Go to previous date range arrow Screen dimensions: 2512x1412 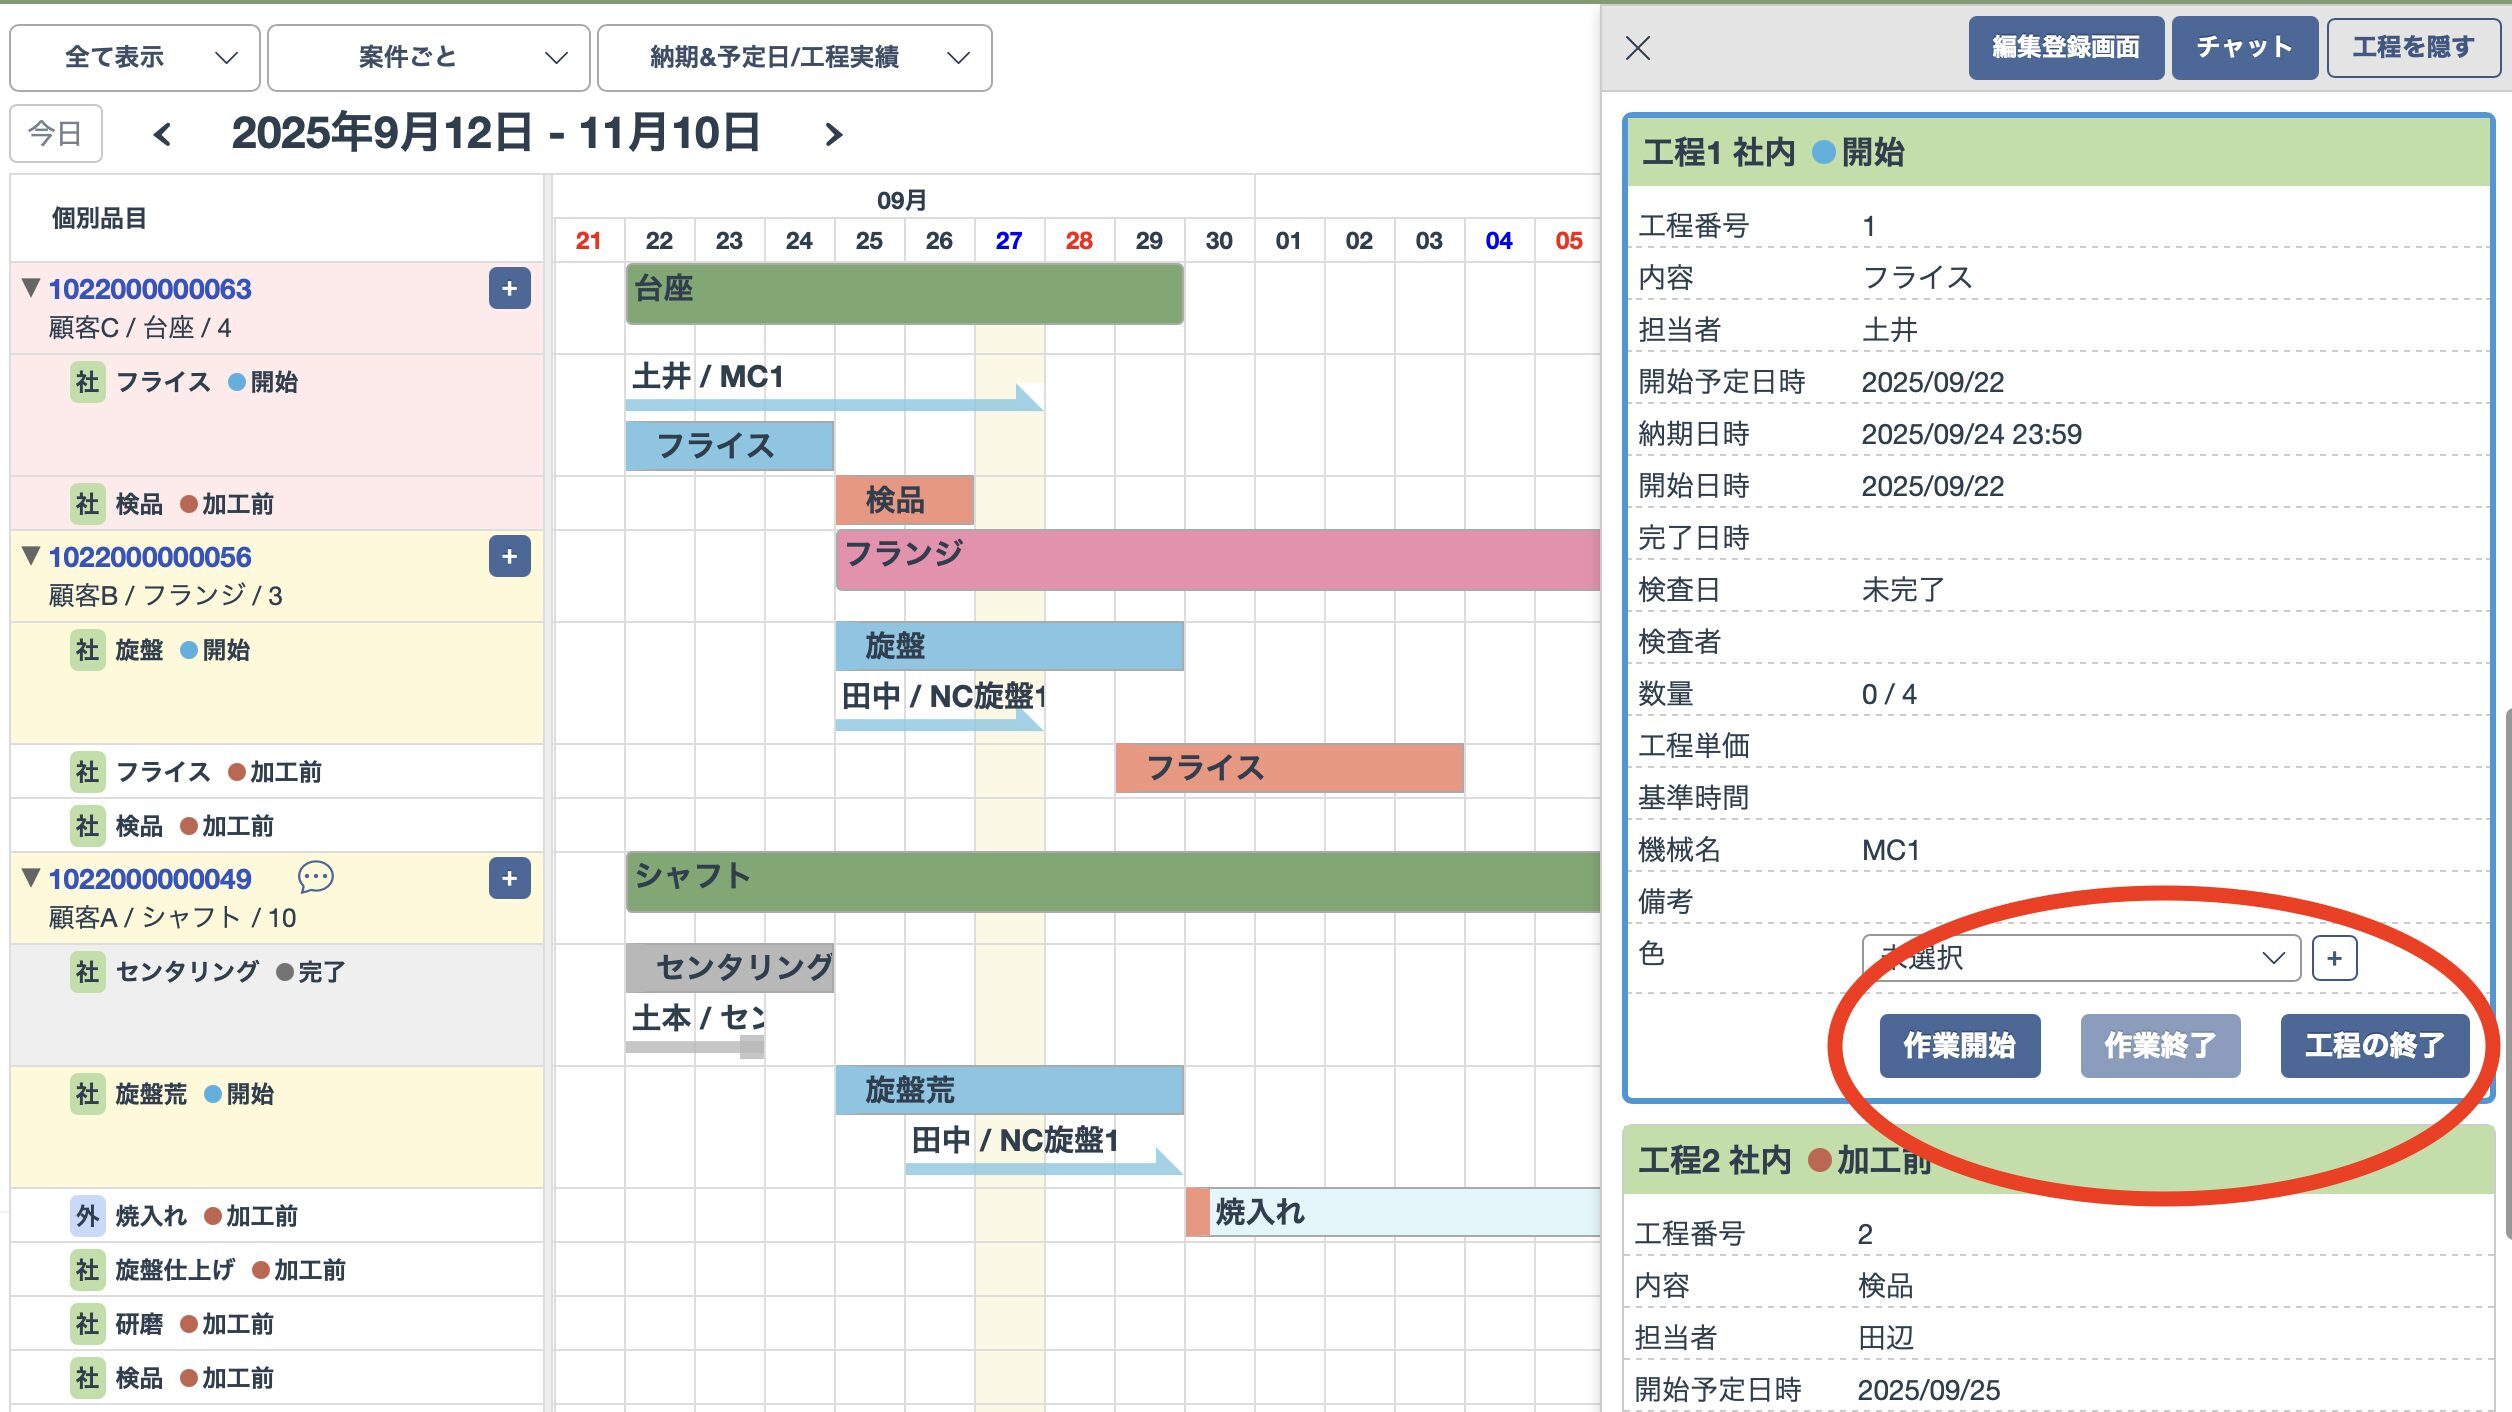coord(162,134)
